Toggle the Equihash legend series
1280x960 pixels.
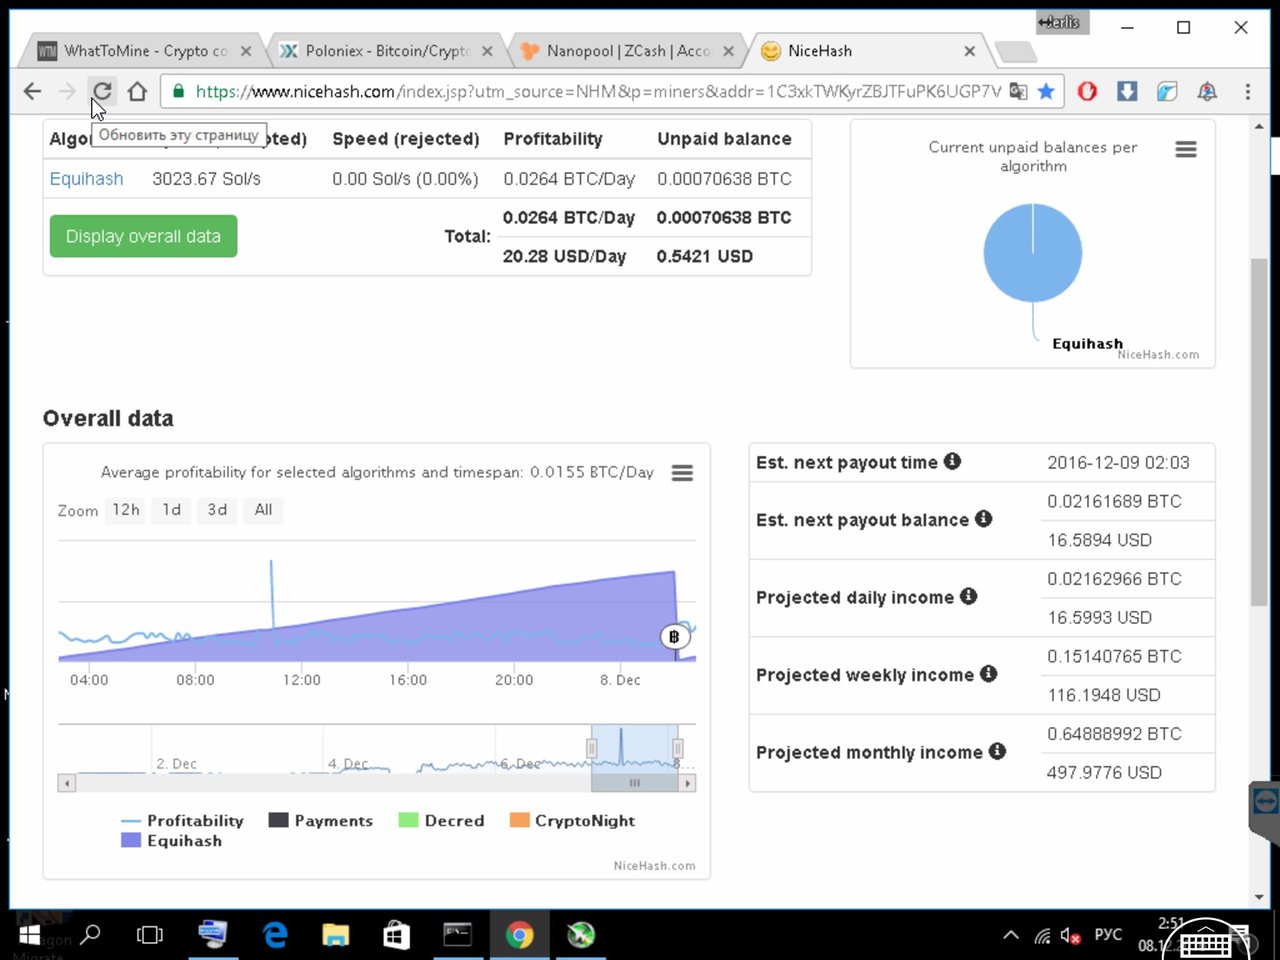coord(171,841)
